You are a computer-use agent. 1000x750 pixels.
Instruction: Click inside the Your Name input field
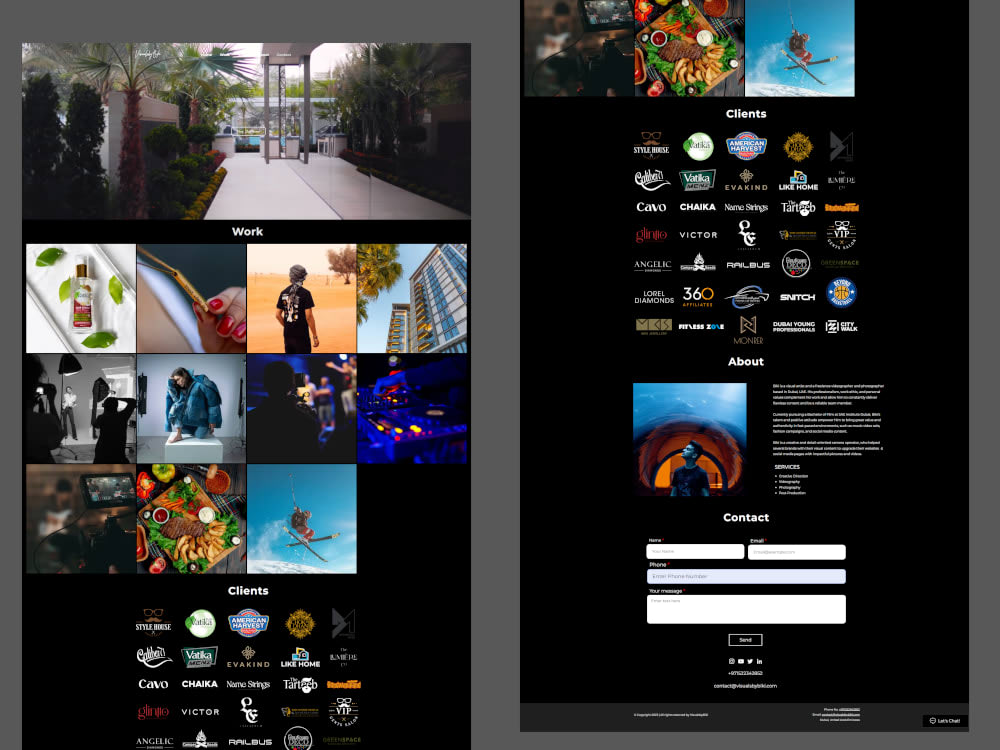coord(694,551)
